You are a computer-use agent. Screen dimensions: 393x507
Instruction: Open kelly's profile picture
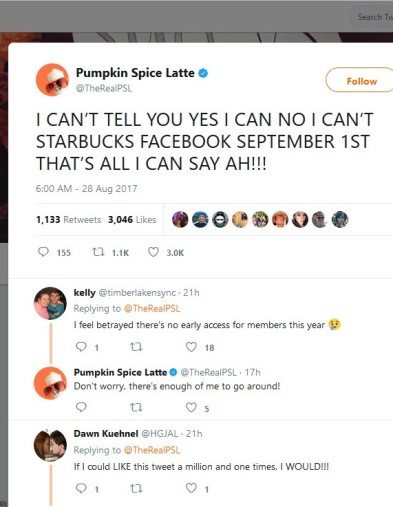tap(50, 303)
